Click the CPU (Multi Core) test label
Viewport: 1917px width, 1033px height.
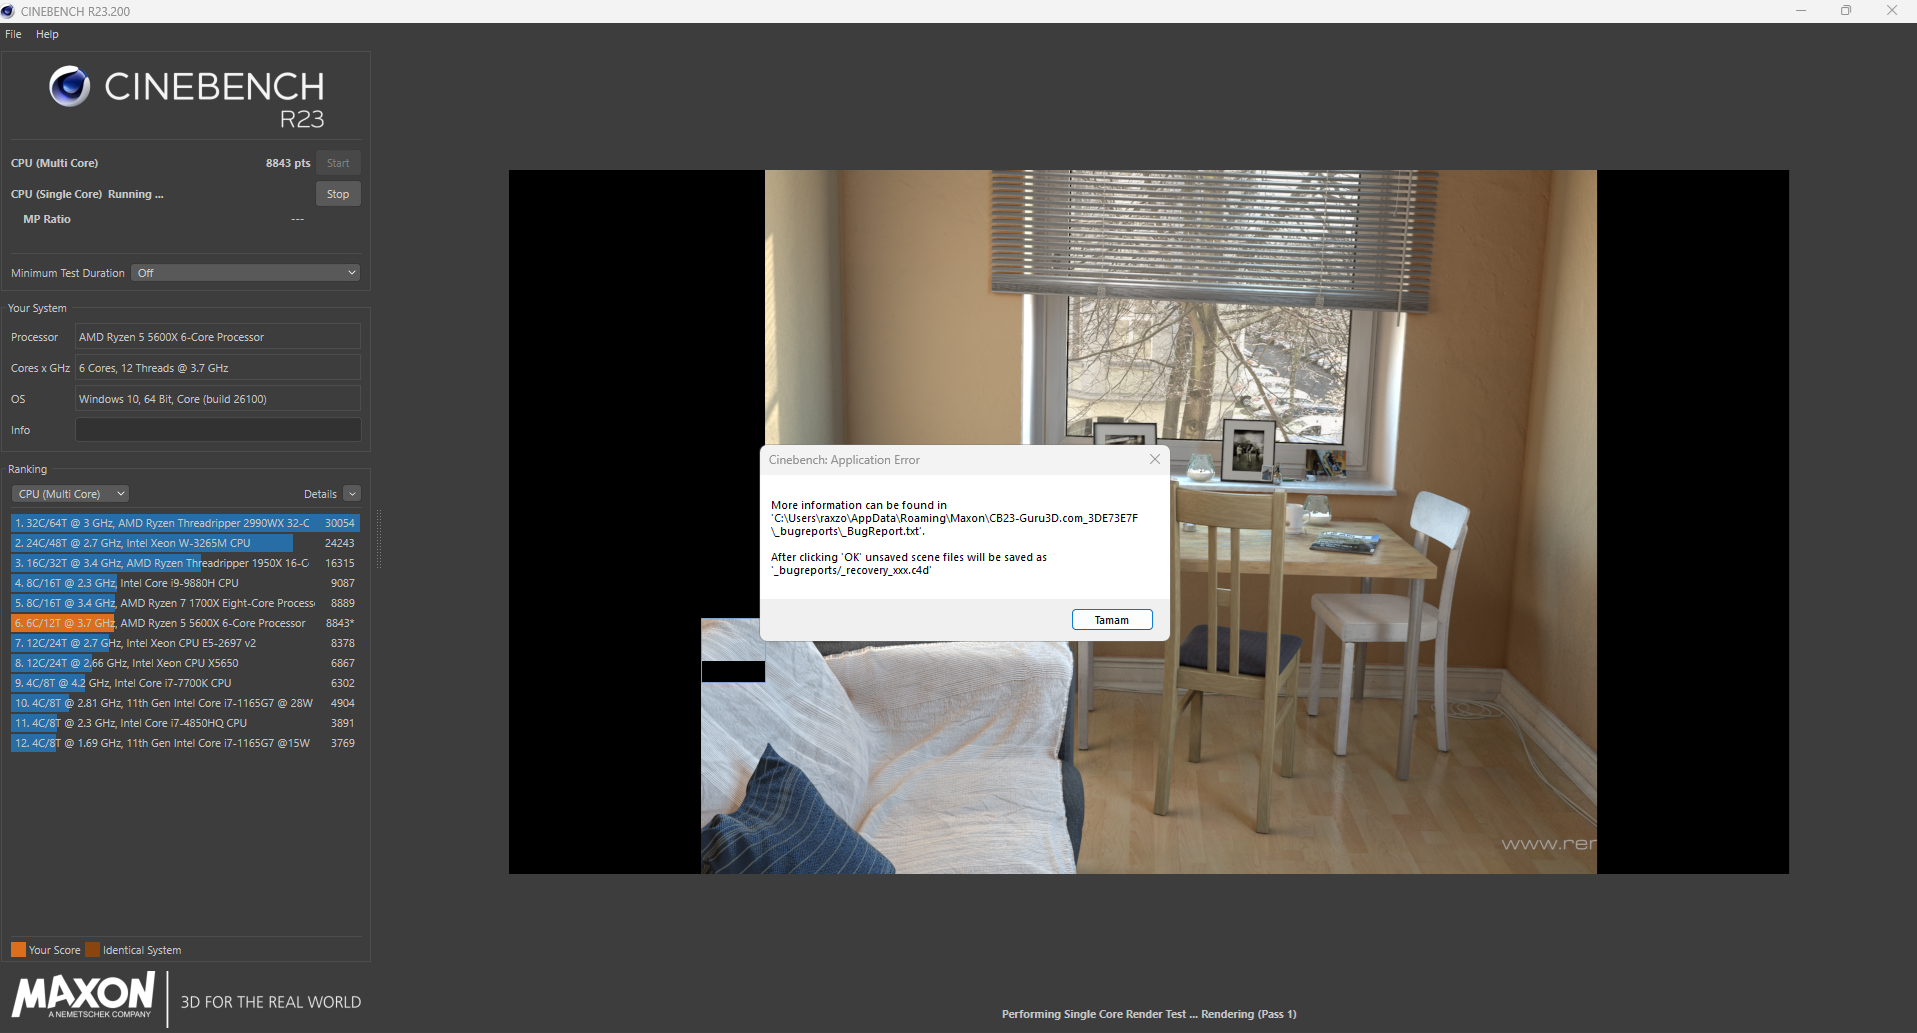54,163
